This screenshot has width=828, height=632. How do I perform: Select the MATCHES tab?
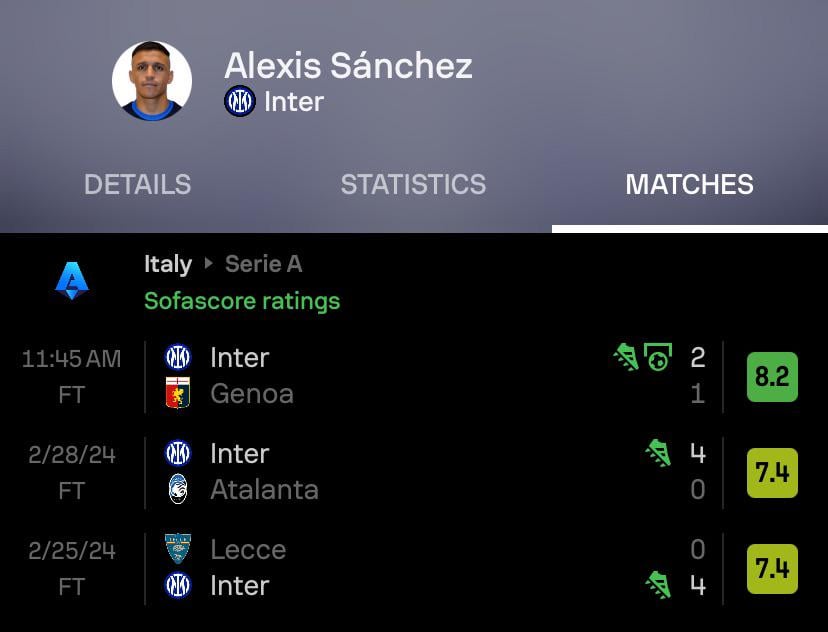click(x=689, y=185)
